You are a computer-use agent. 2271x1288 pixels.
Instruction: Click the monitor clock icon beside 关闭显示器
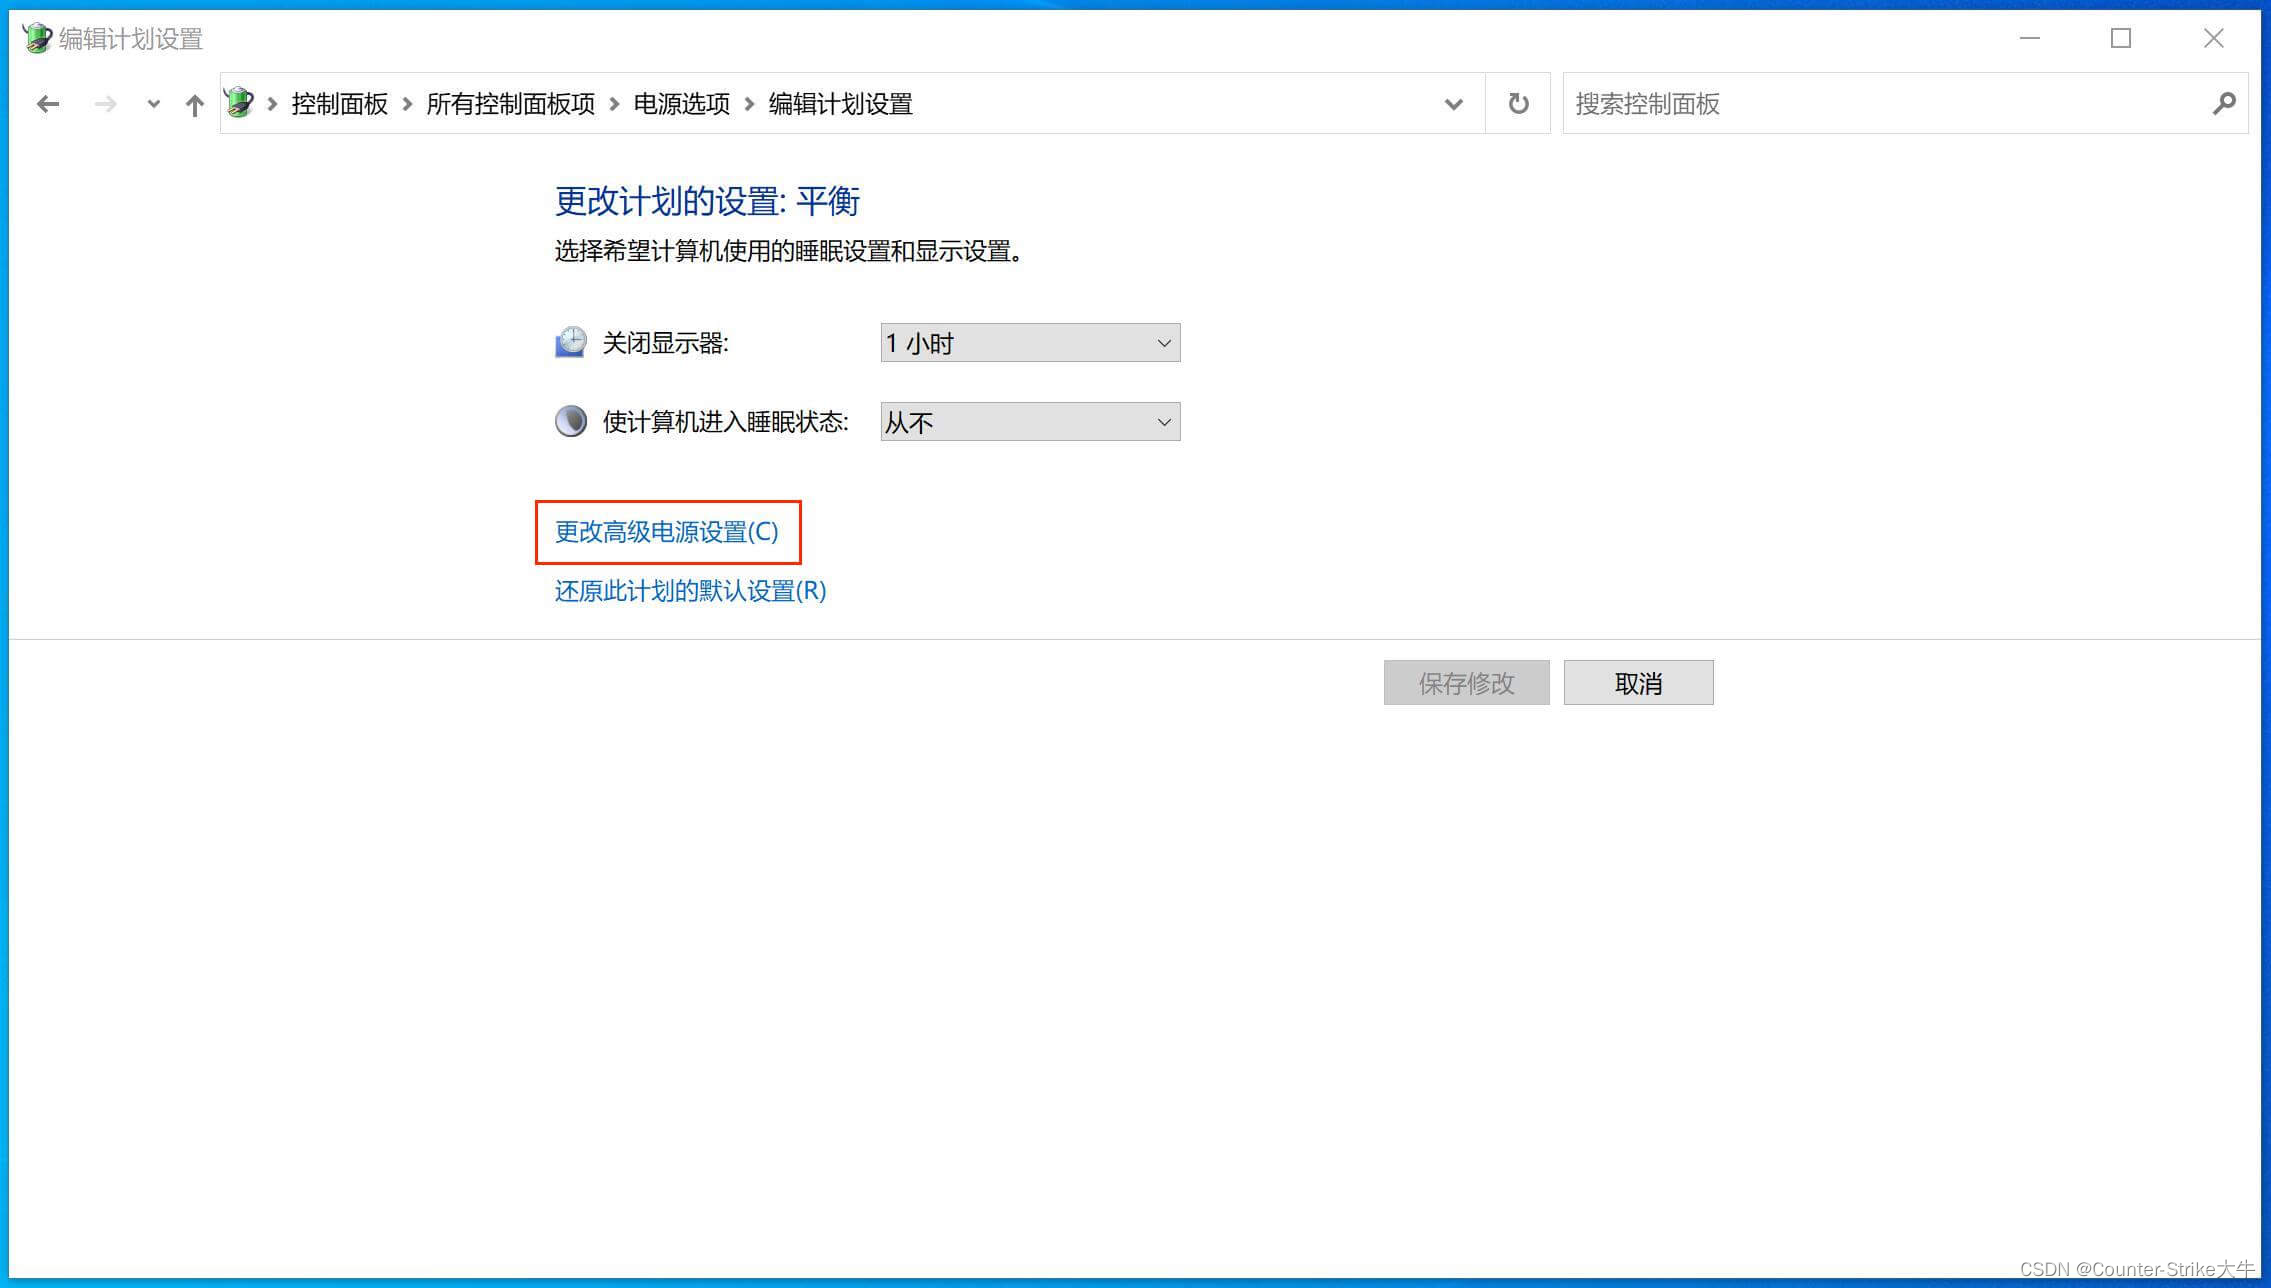click(x=571, y=343)
